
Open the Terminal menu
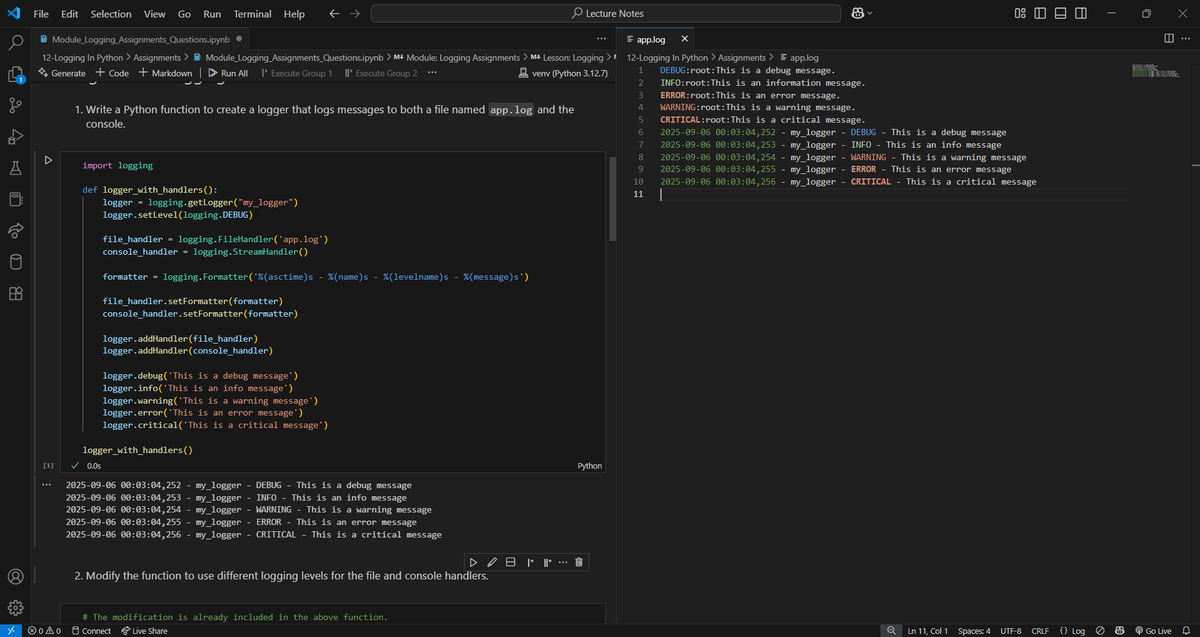[x=252, y=14]
